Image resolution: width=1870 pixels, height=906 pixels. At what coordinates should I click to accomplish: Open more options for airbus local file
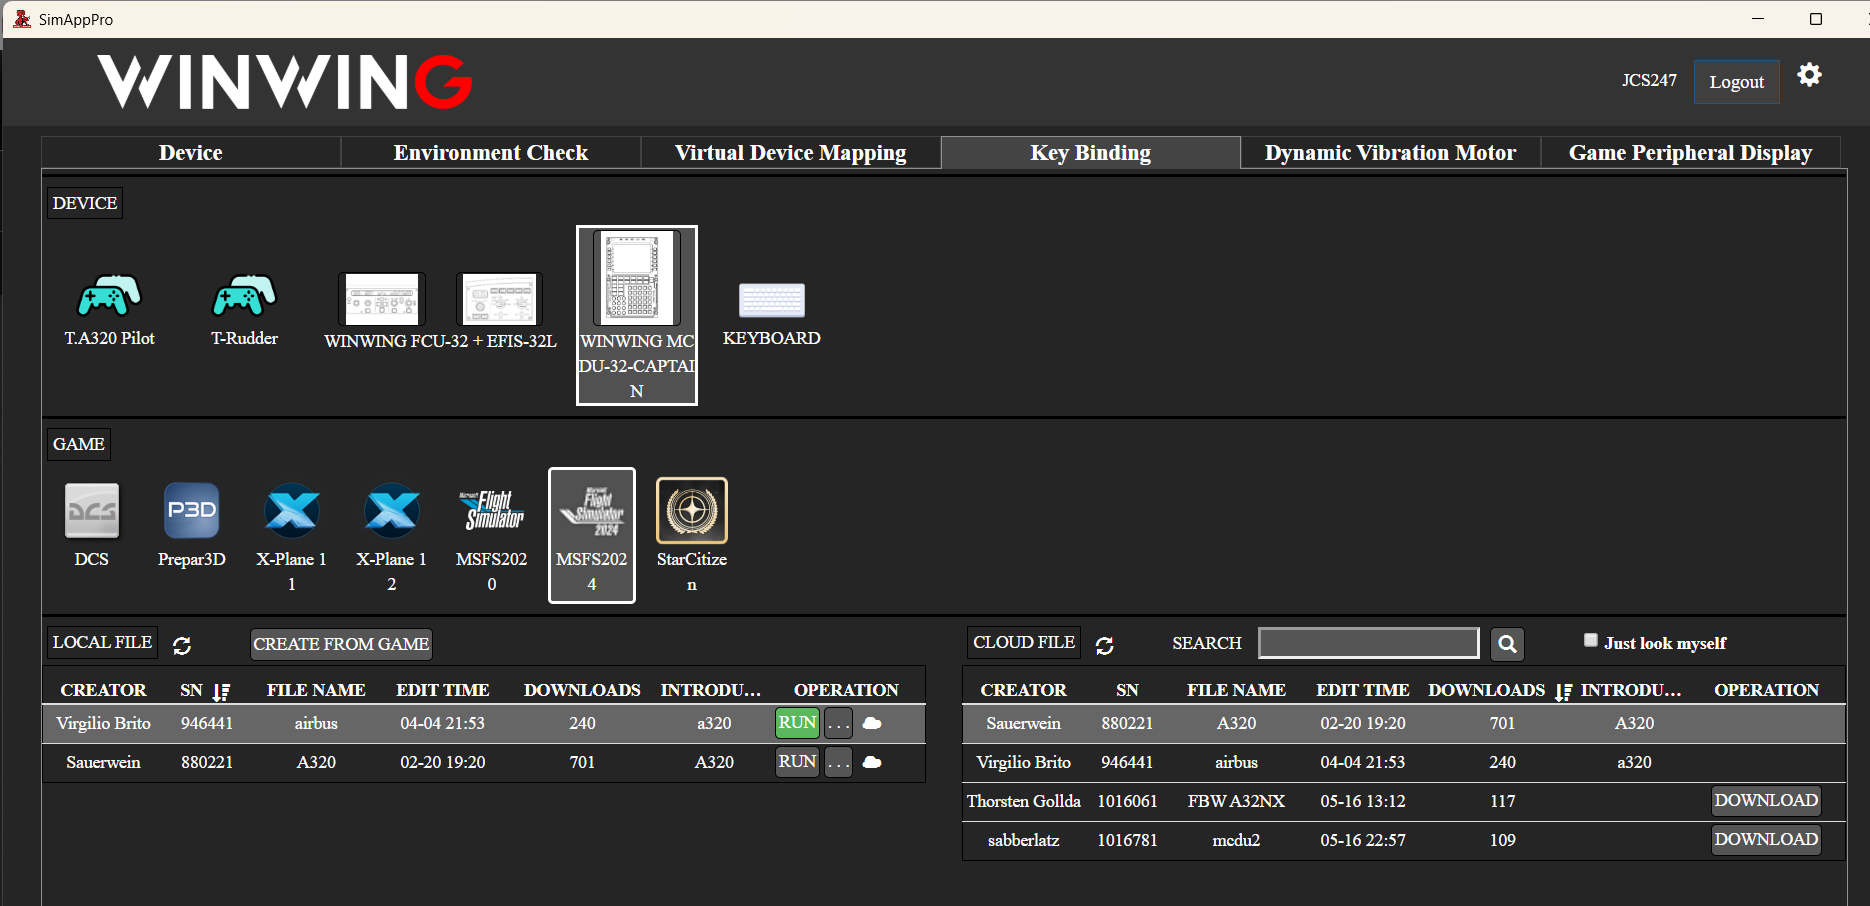(838, 723)
